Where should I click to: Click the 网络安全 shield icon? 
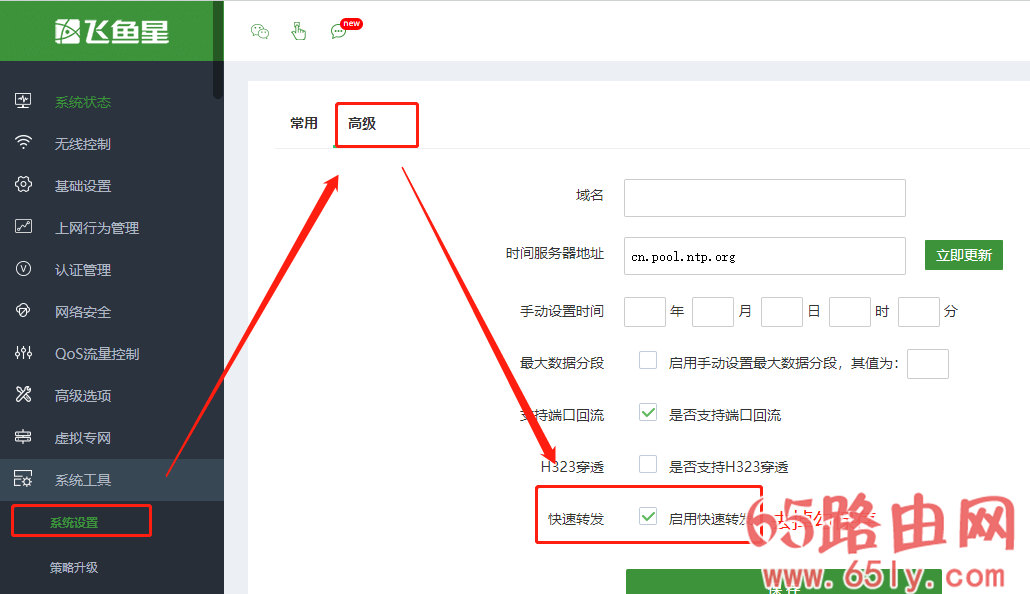tap(23, 311)
